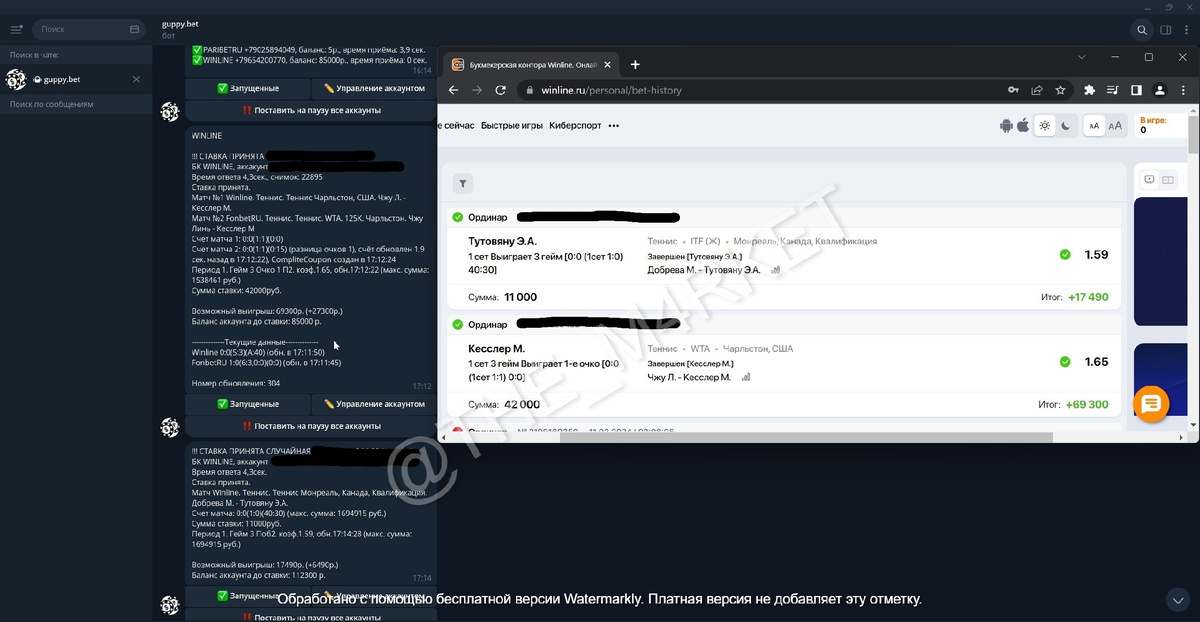Click Управление аккаунтом below the 16:14 message
This screenshot has width=1200, height=622.
click(x=374, y=88)
